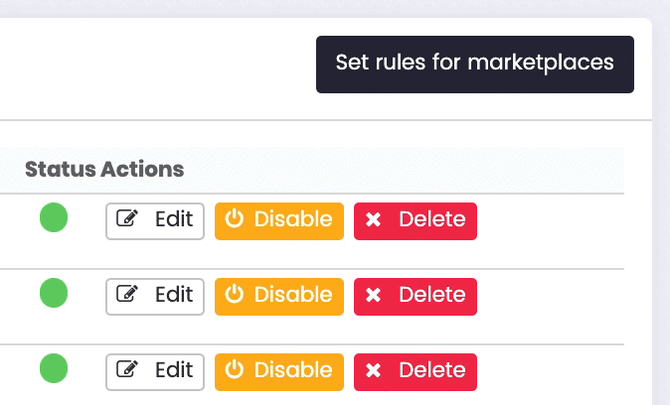Click the pencil icon in first row's Edit
Viewport: 670px width, 405px height.
tap(127, 220)
